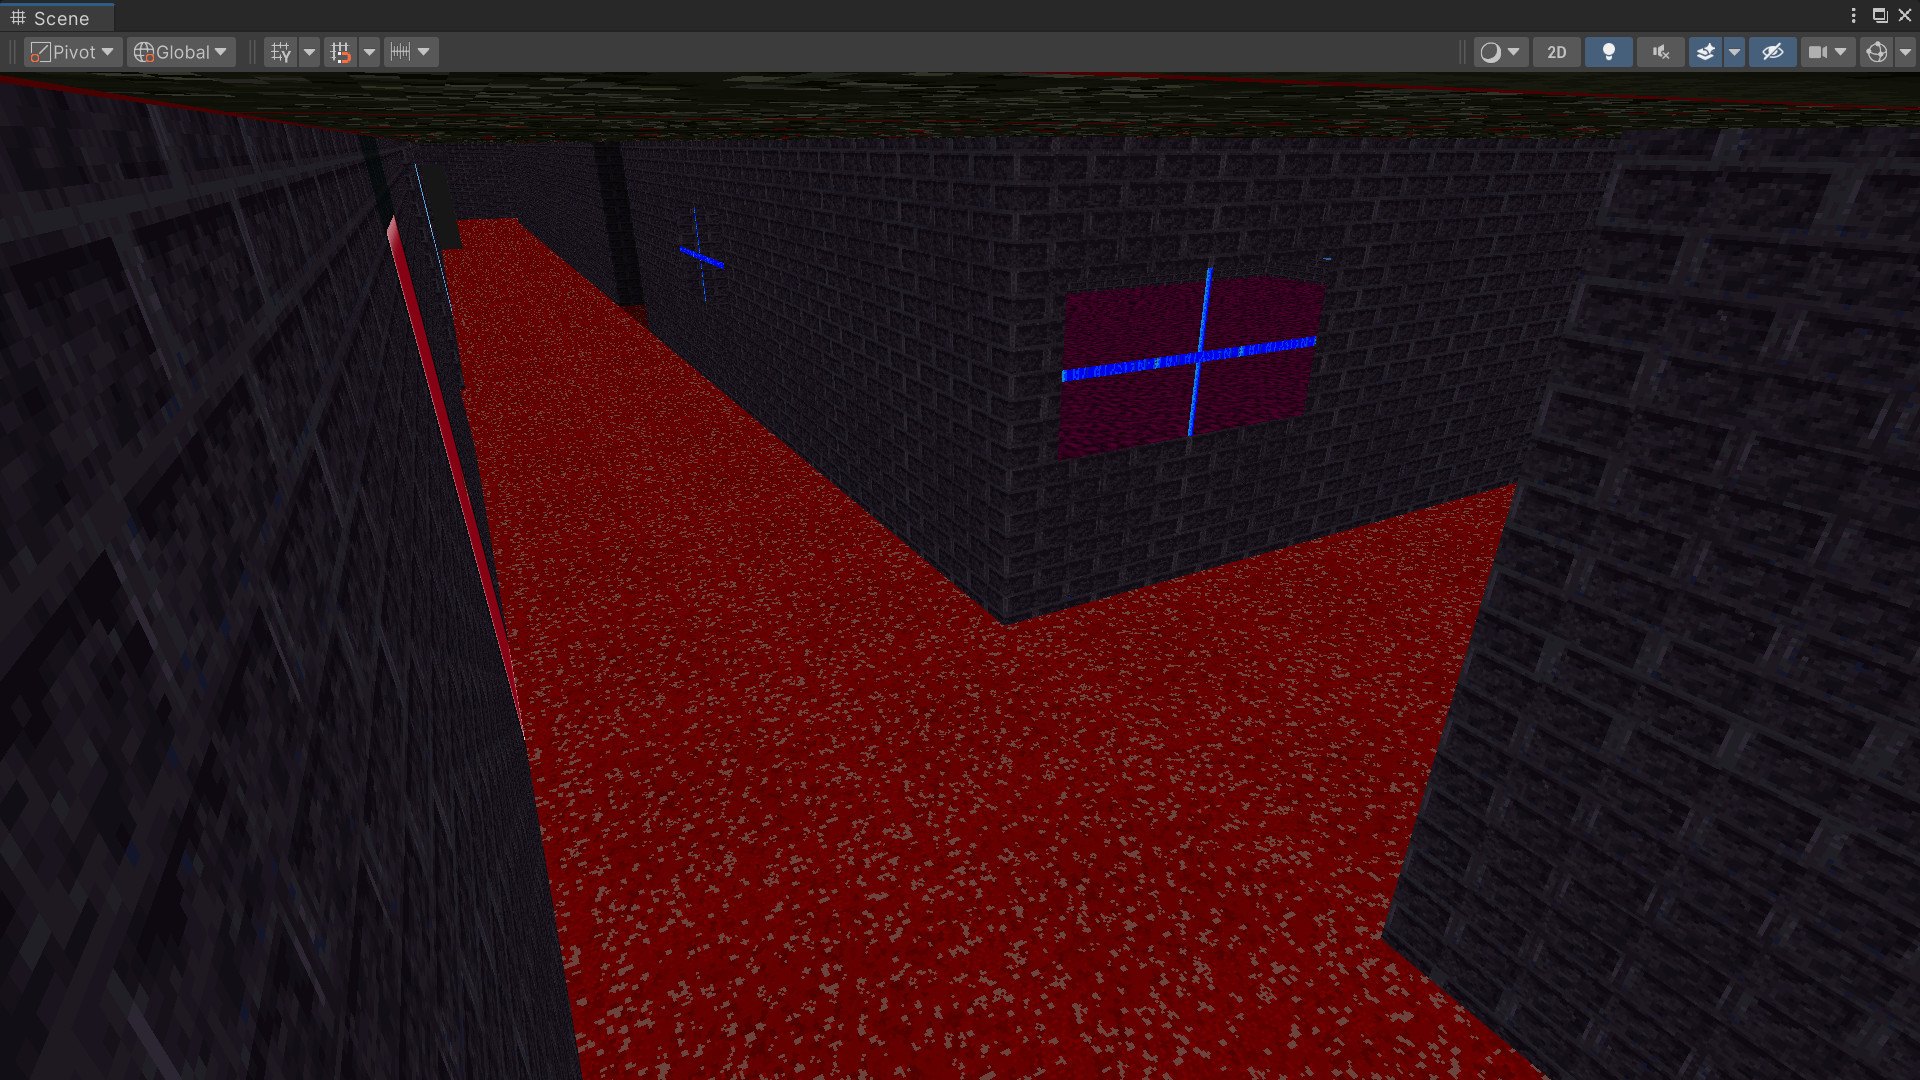Switch to 2D view mode
This screenshot has height=1080, width=1920.
[x=1557, y=51]
